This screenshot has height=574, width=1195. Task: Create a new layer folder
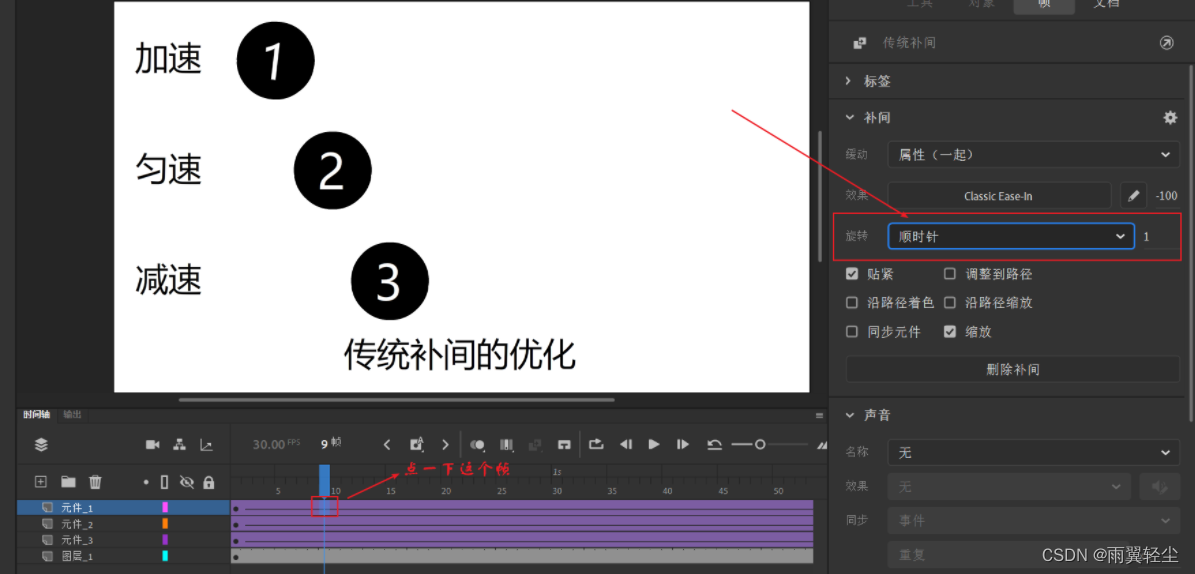[69, 482]
